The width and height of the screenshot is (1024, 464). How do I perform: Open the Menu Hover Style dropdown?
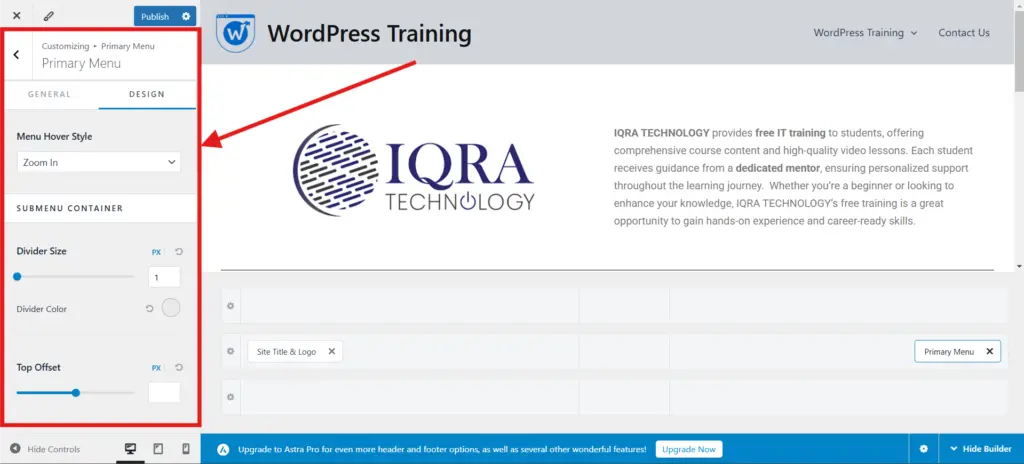(99, 162)
